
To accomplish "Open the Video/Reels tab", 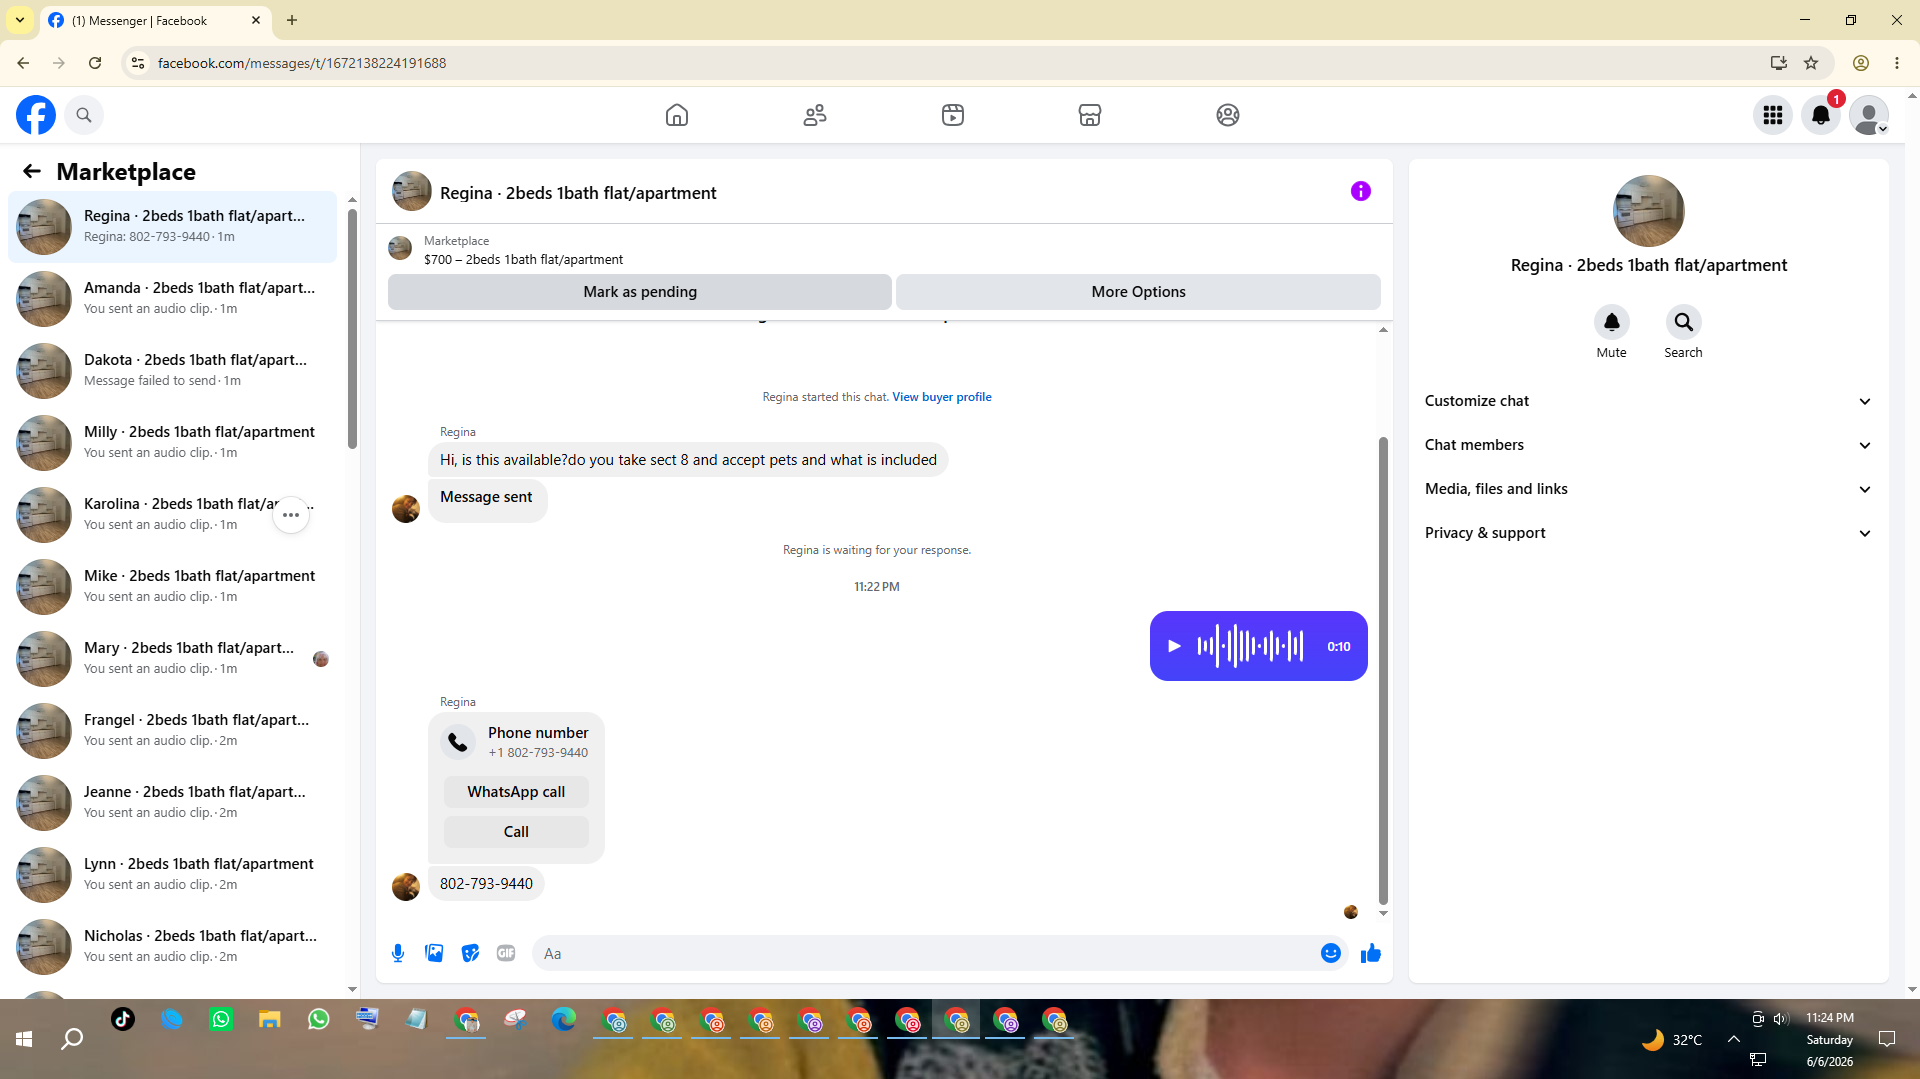I will point(953,115).
